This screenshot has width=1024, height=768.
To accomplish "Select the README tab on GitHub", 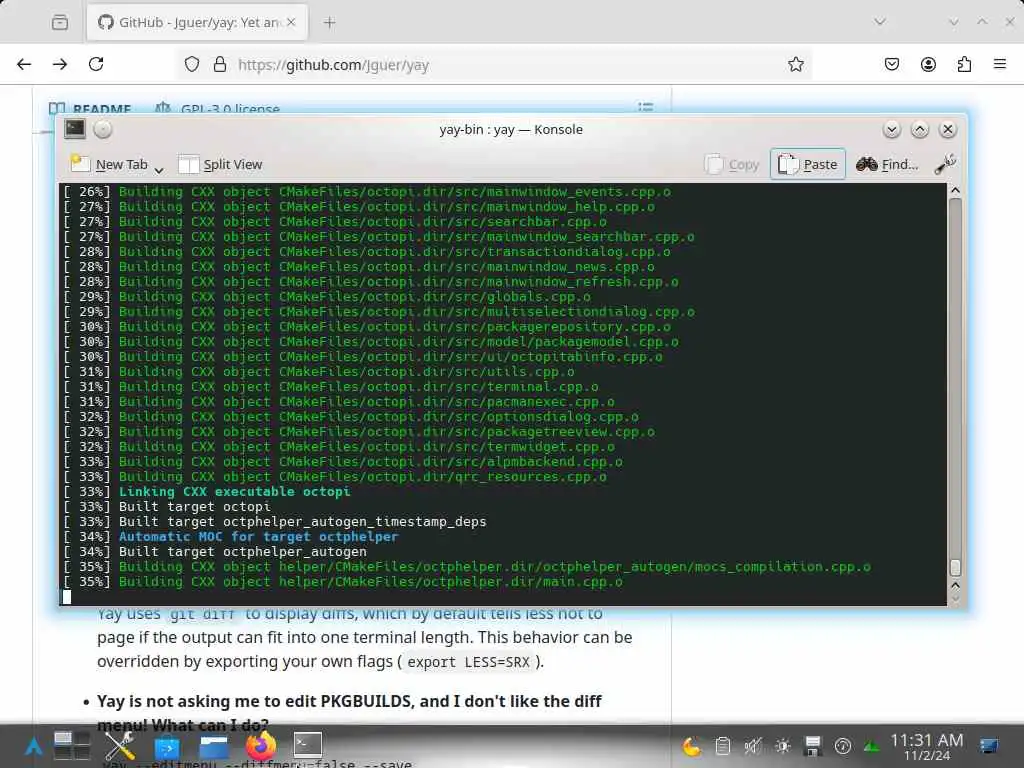I will click(x=91, y=108).
